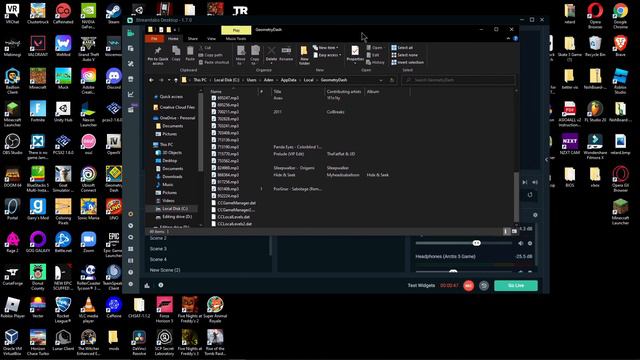Click the red X Delete icon
Image resolution: width=640 pixels, height=360 pixels.
pos(271,51)
